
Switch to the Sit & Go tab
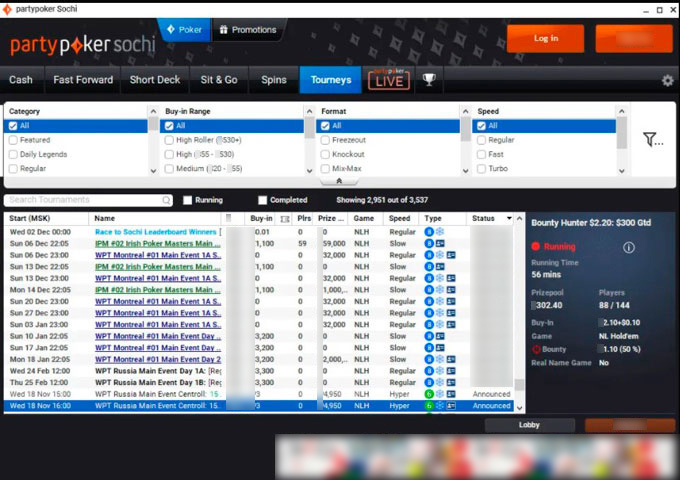point(218,80)
